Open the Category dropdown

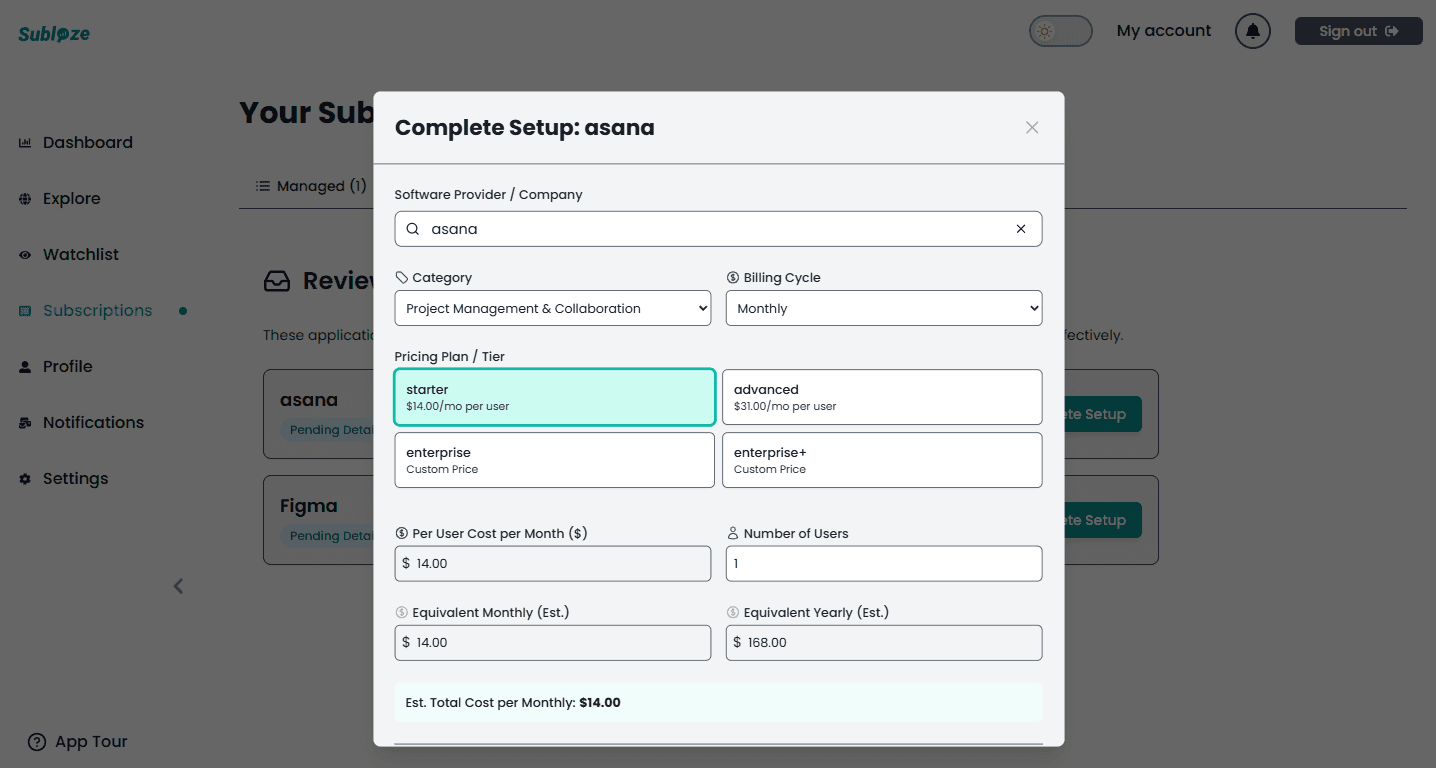pos(552,308)
